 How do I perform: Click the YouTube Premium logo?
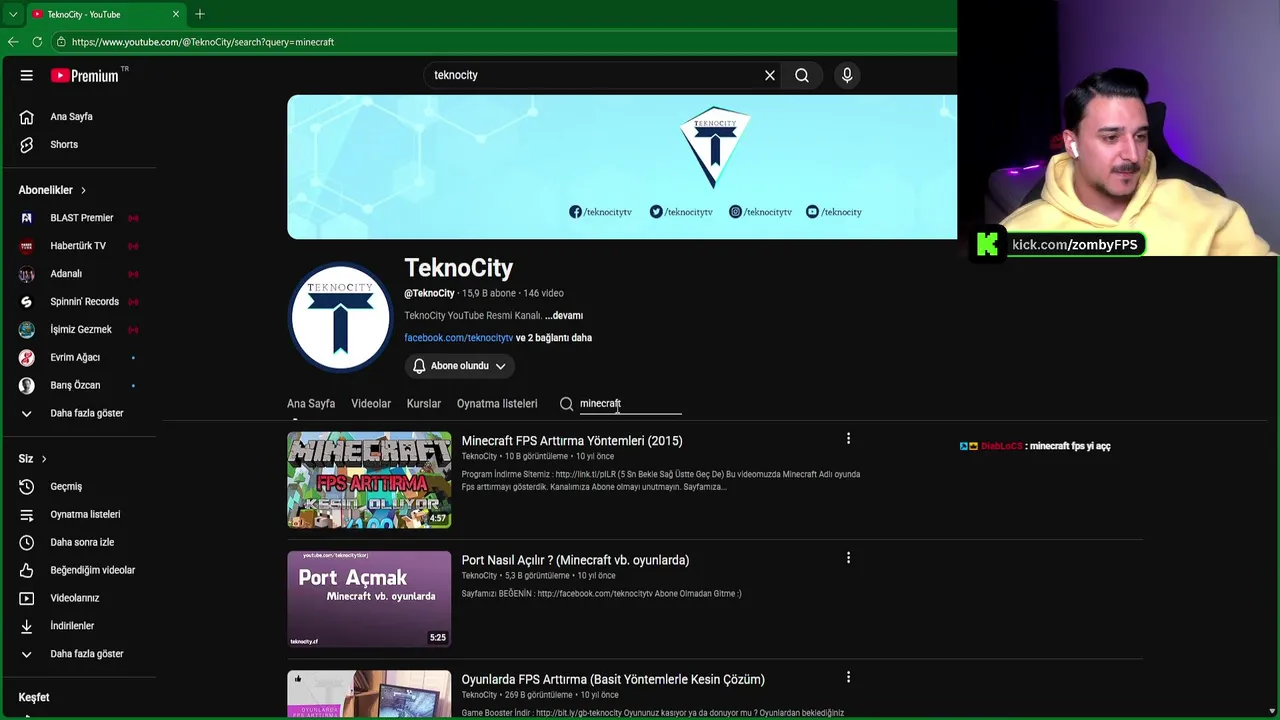pyautogui.click(x=85, y=75)
